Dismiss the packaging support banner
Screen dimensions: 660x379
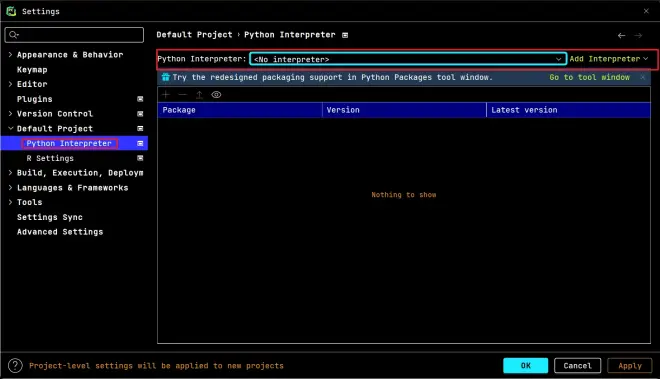pyautogui.click(x=643, y=77)
